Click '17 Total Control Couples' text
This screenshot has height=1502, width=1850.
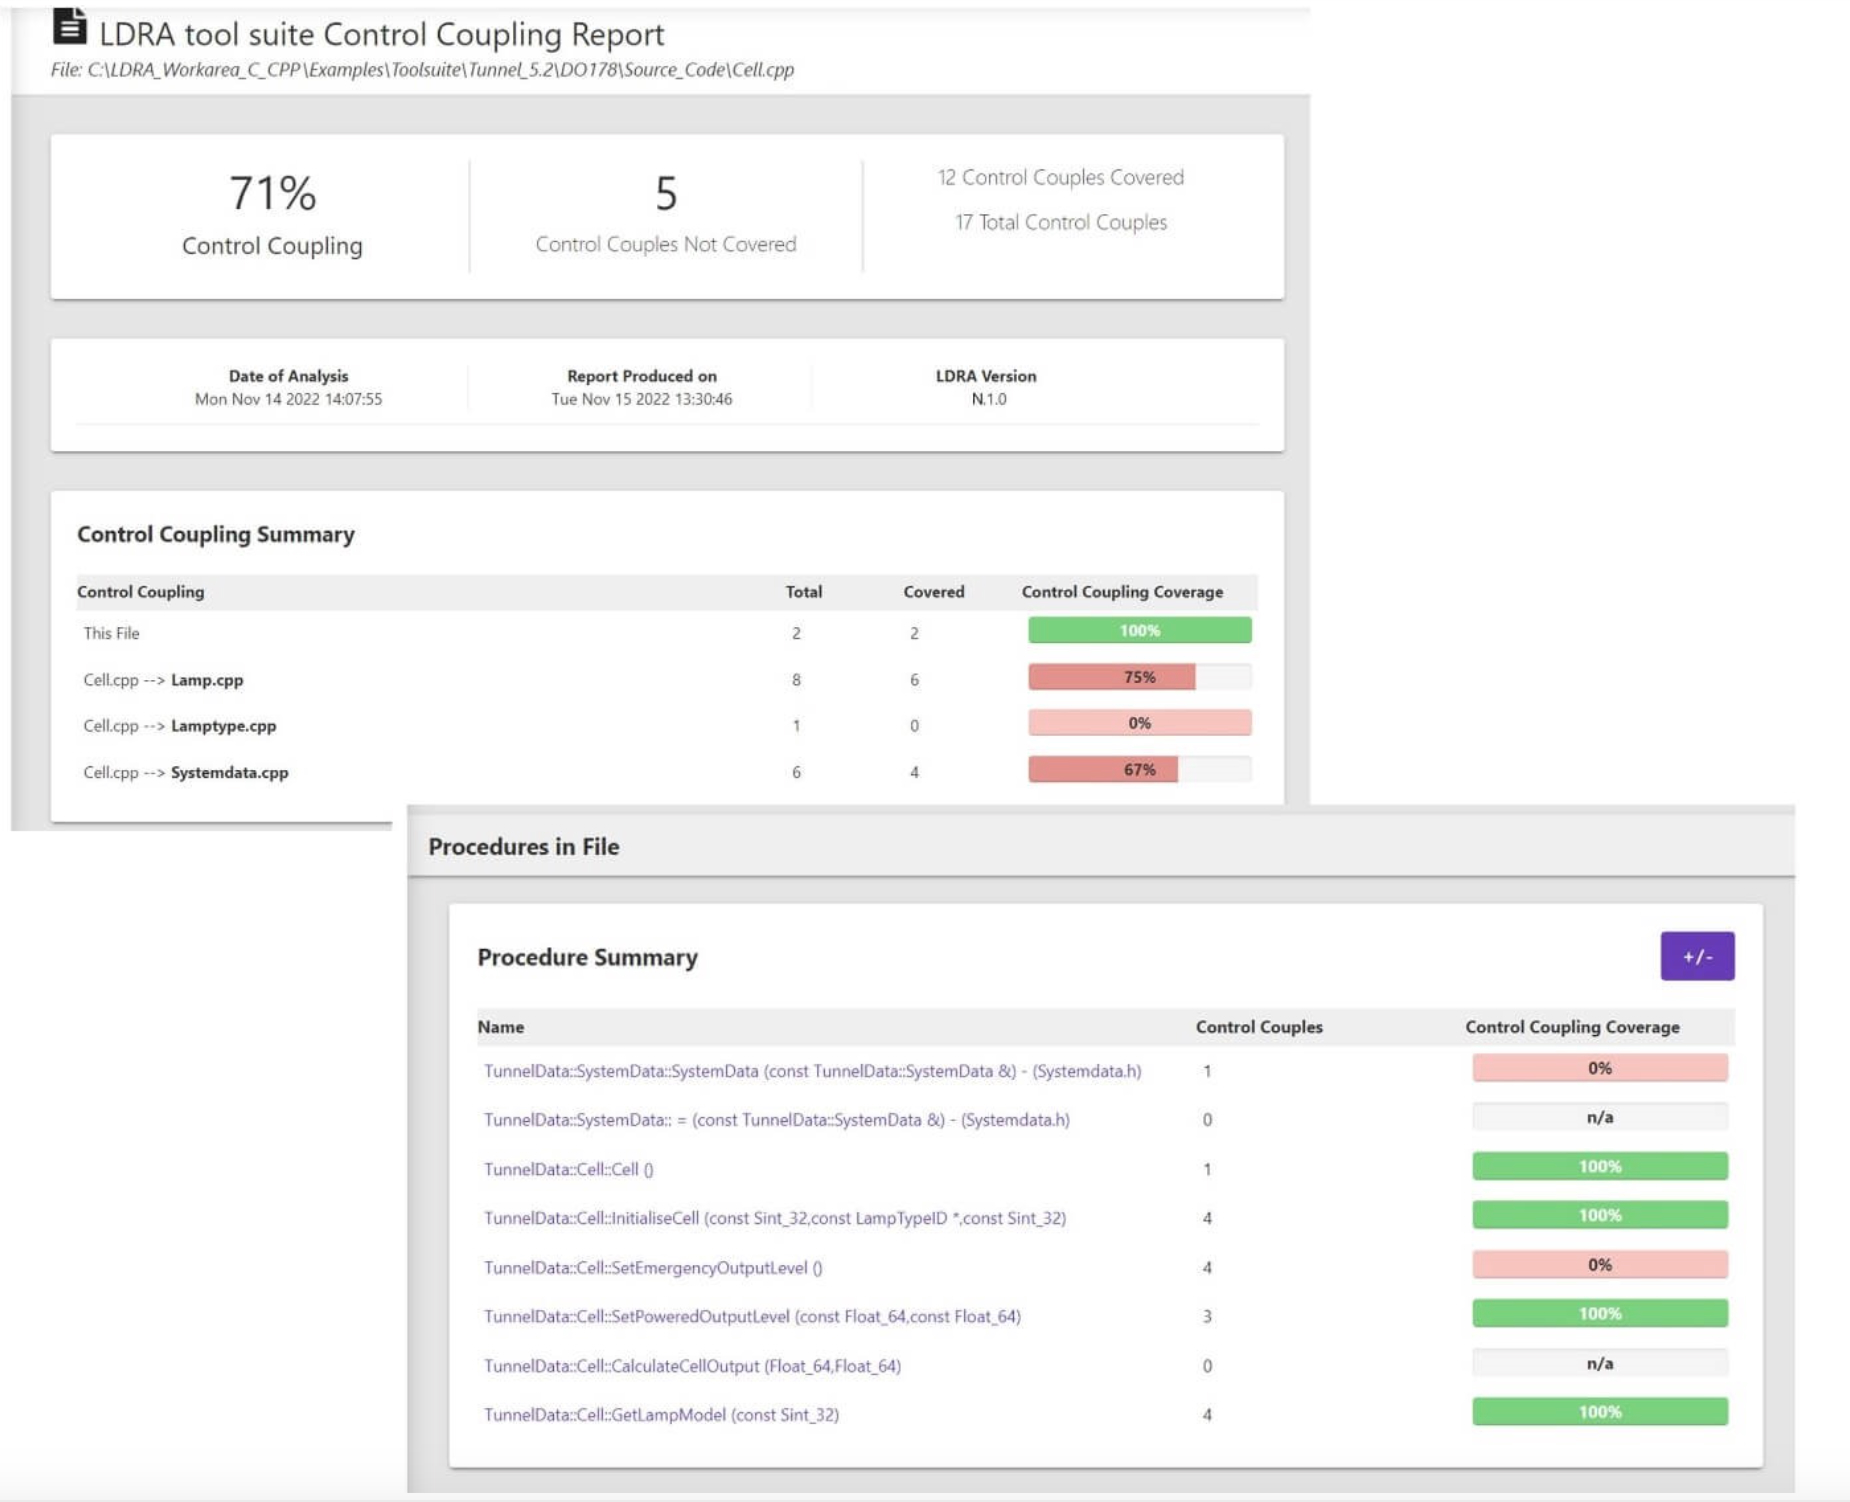(x=1060, y=222)
